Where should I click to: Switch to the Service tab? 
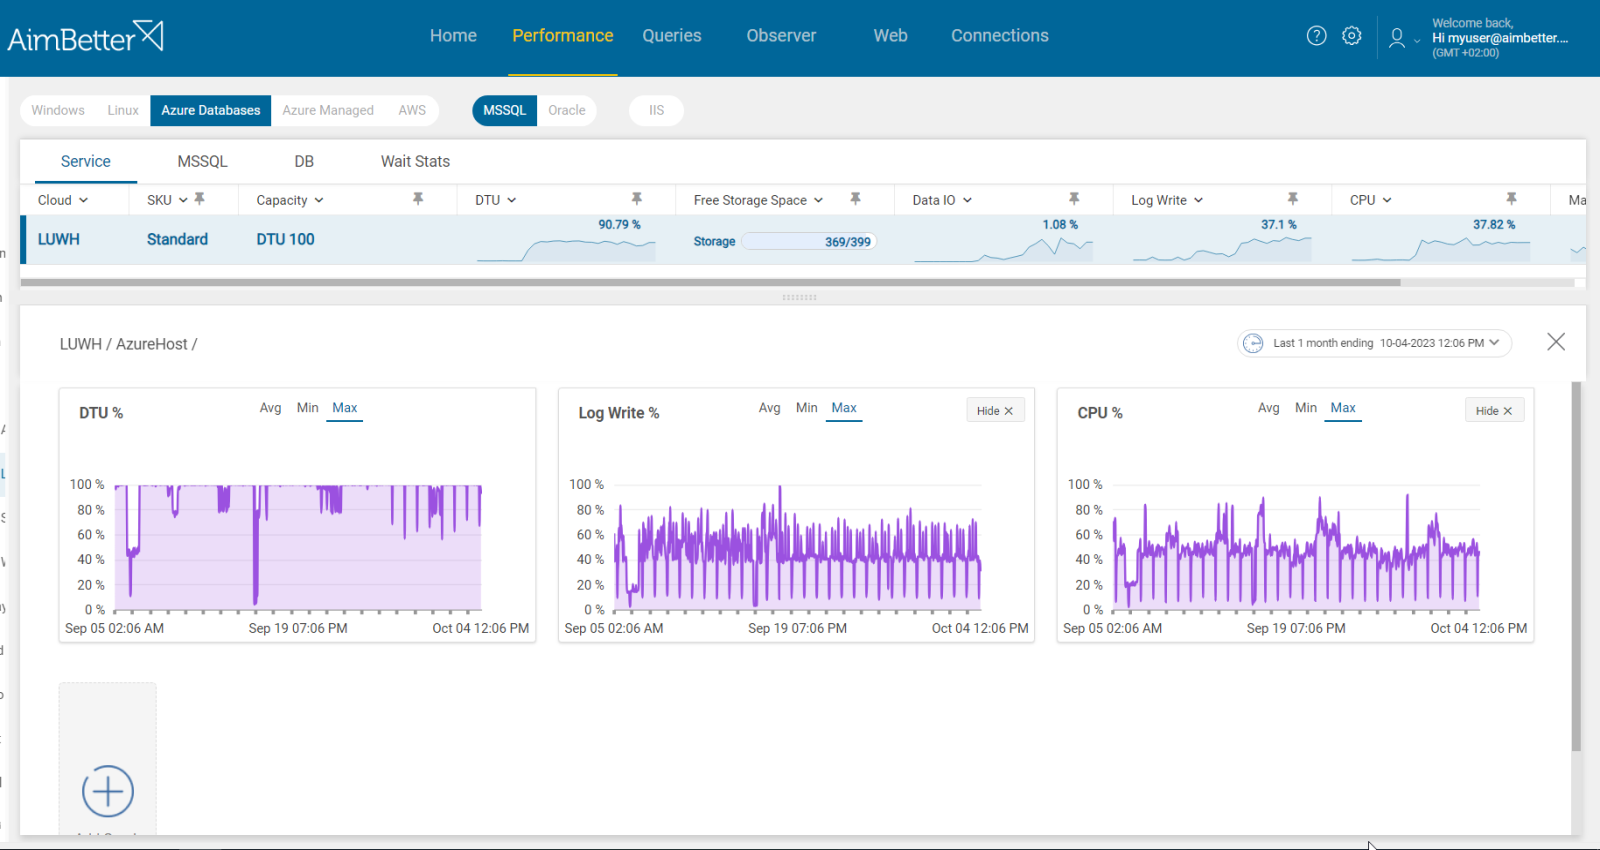86,161
